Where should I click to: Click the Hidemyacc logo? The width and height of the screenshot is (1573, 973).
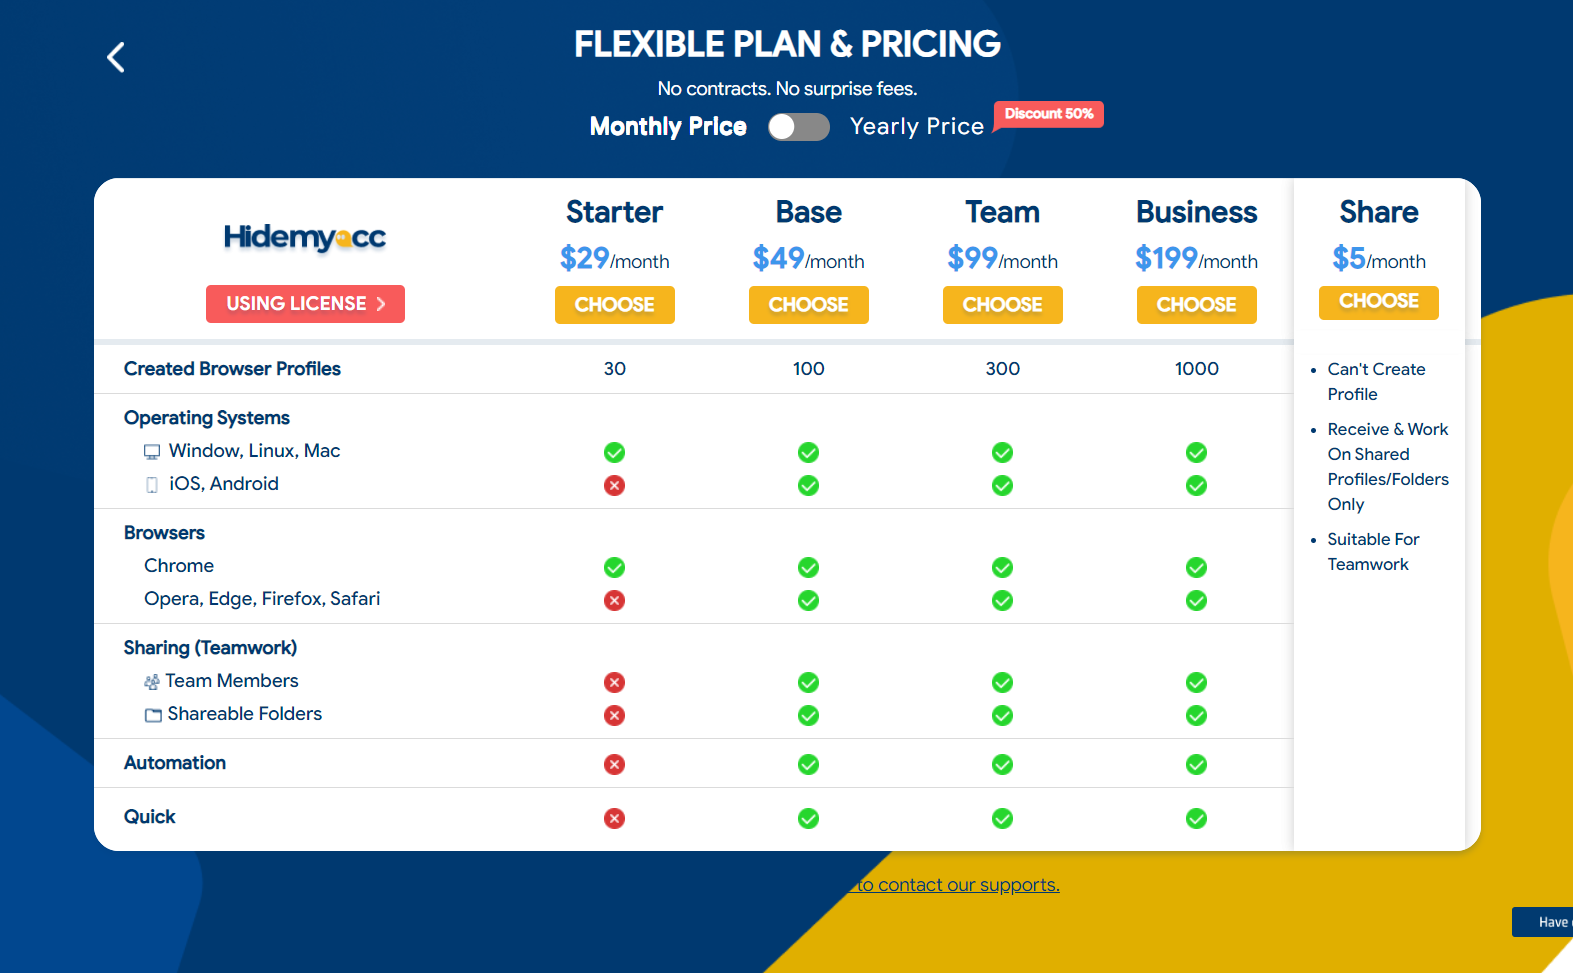[305, 238]
